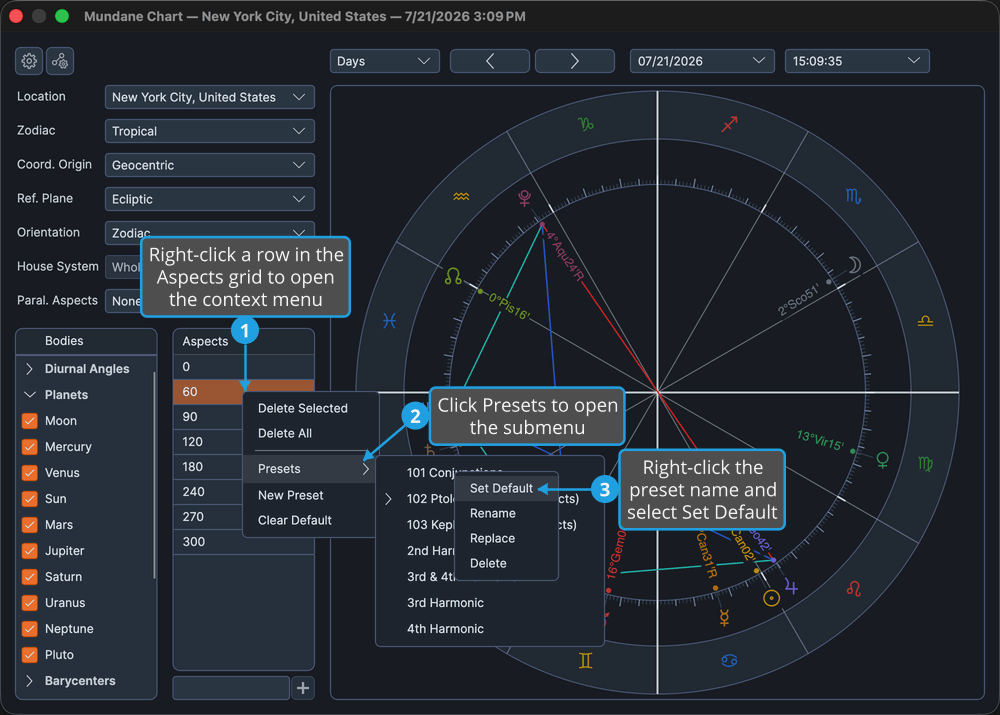
Task: Open the settings gear icon
Action: point(29,61)
